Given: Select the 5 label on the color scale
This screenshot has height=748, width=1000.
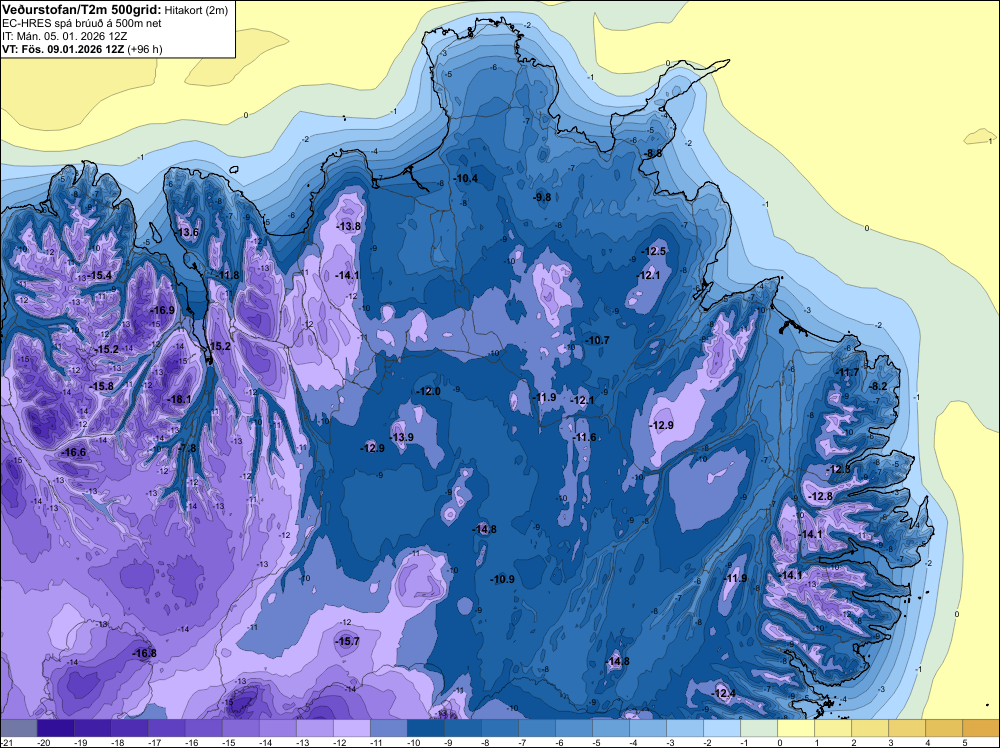Looking at the screenshot, I should [964, 742].
